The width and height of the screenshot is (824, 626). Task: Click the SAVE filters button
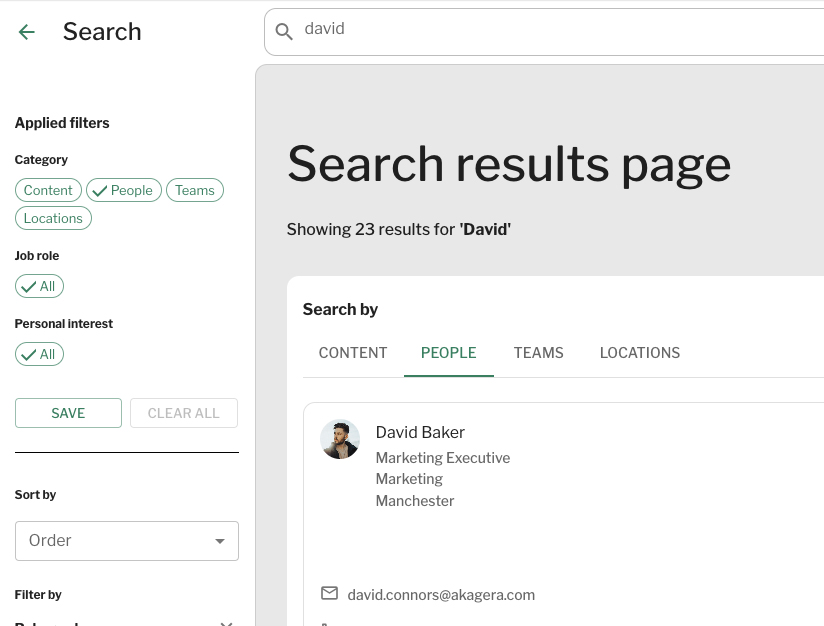[68, 412]
